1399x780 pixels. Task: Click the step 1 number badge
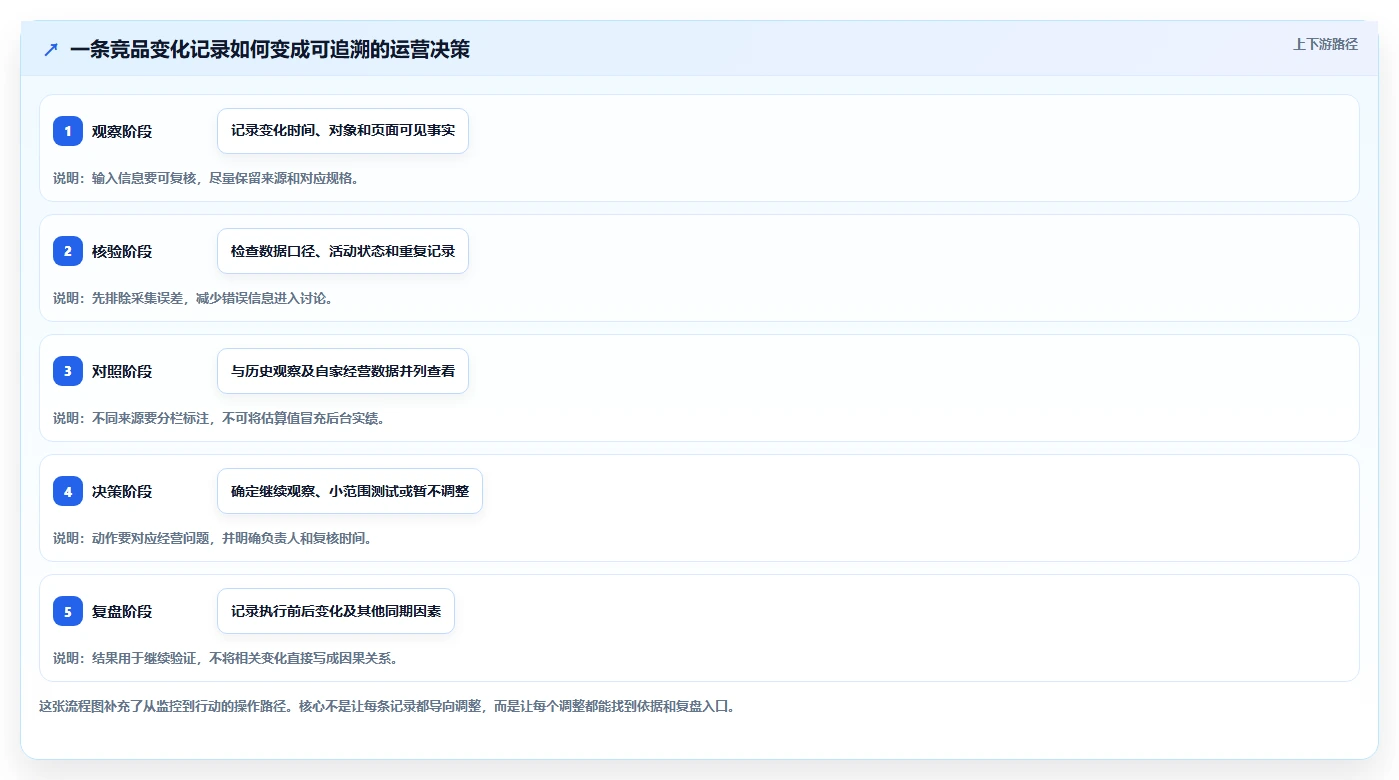68,131
